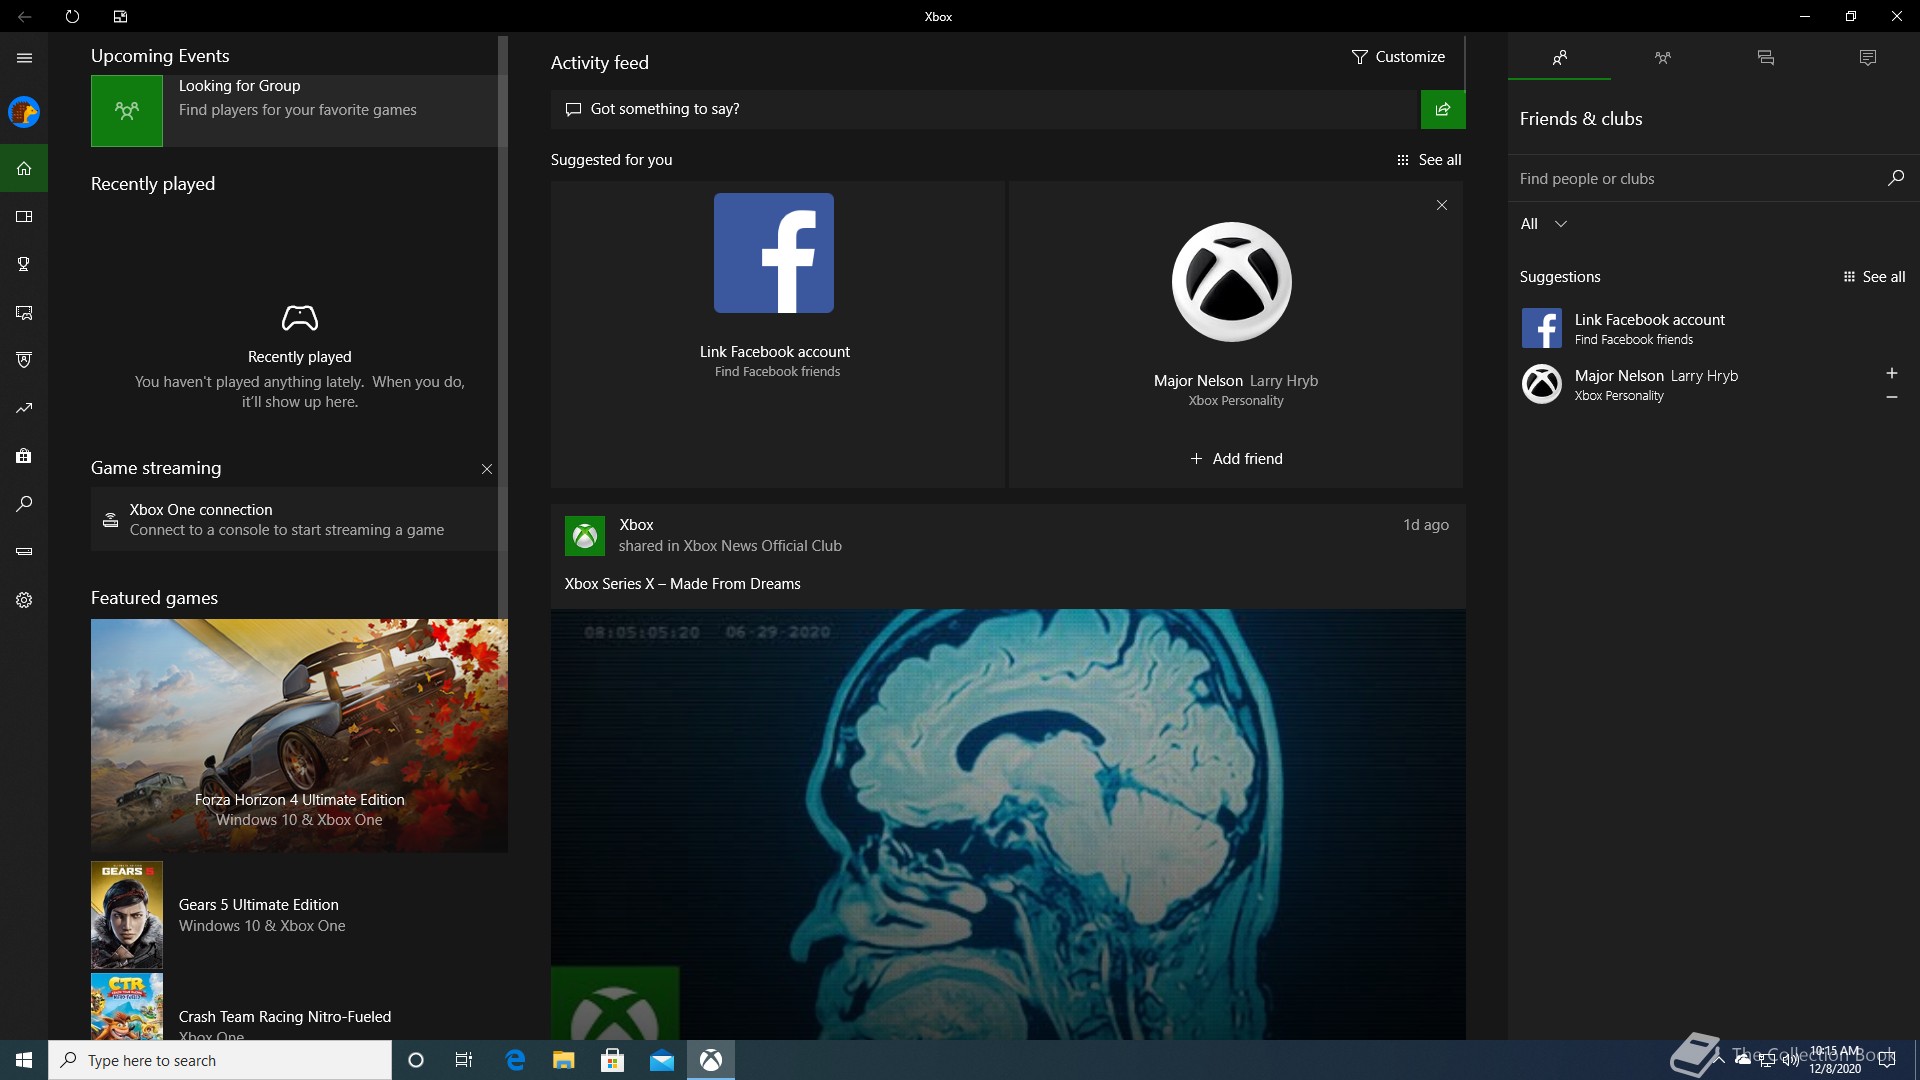Open Clubs shield icon in sidebar
This screenshot has height=1080, width=1920.
pos(24,360)
